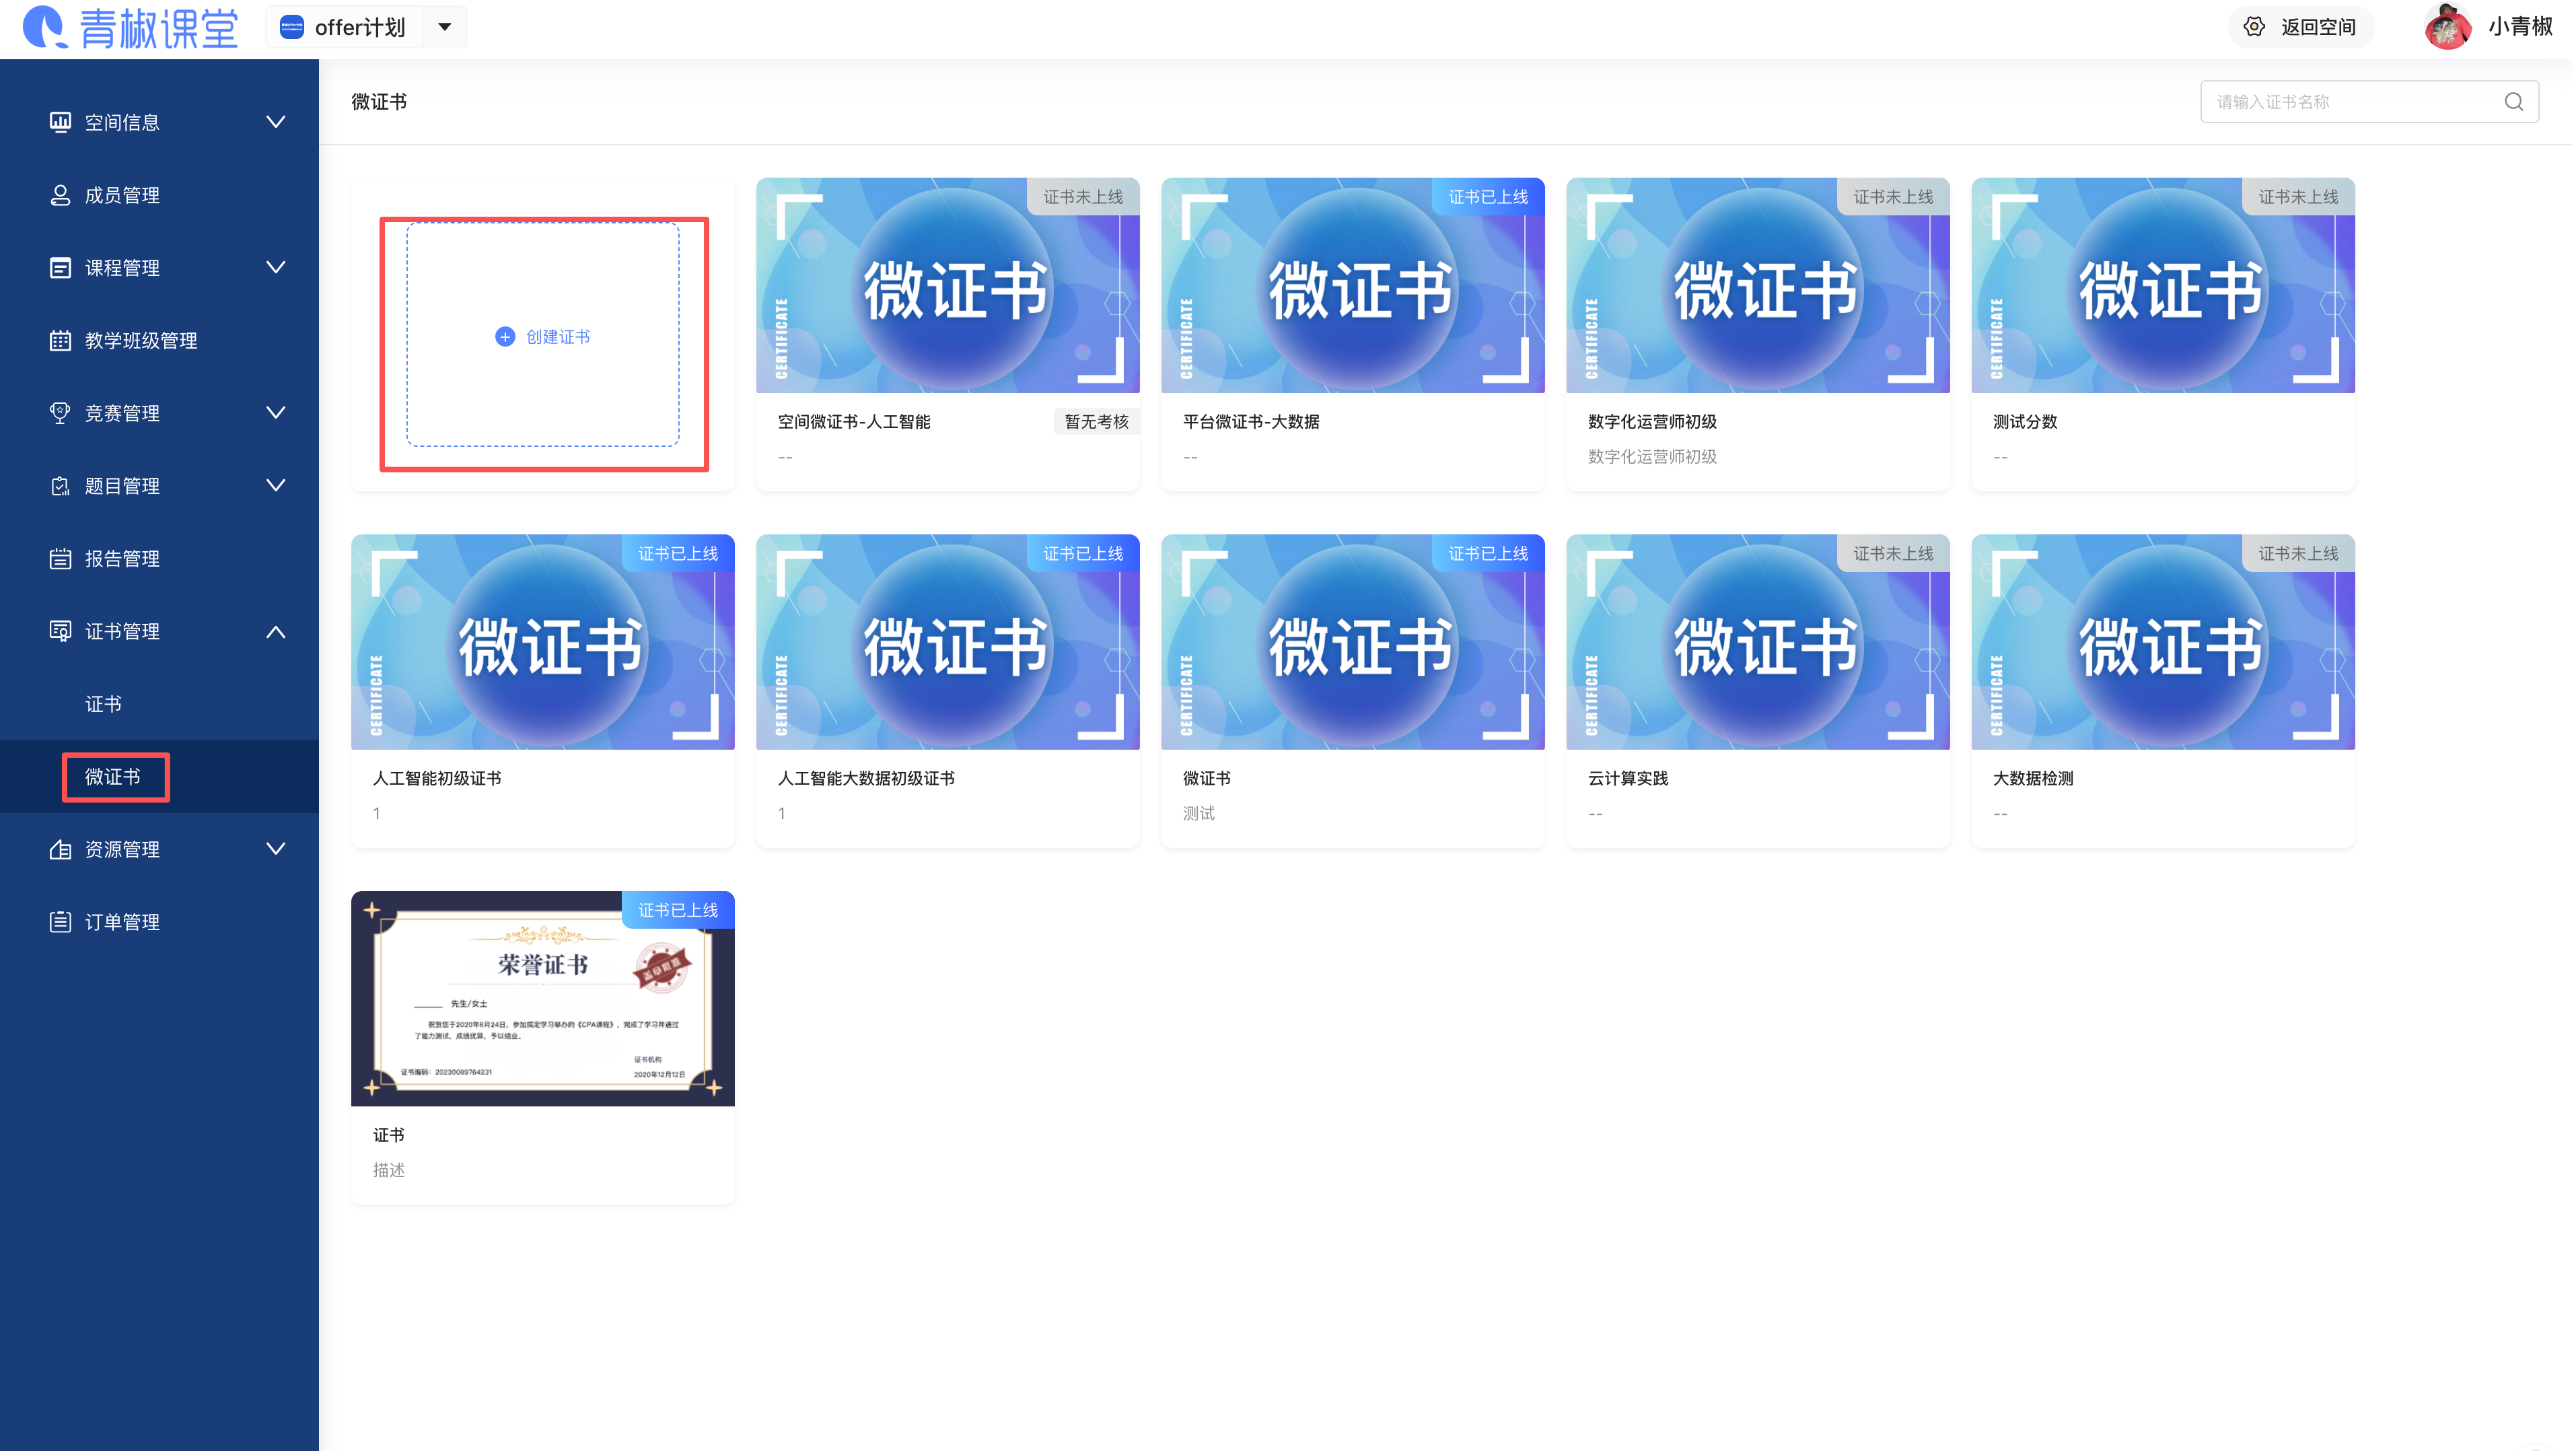Click the plus icon for 创建证书
This screenshot has width=2576, height=1451.
pyautogui.click(x=505, y=337)
